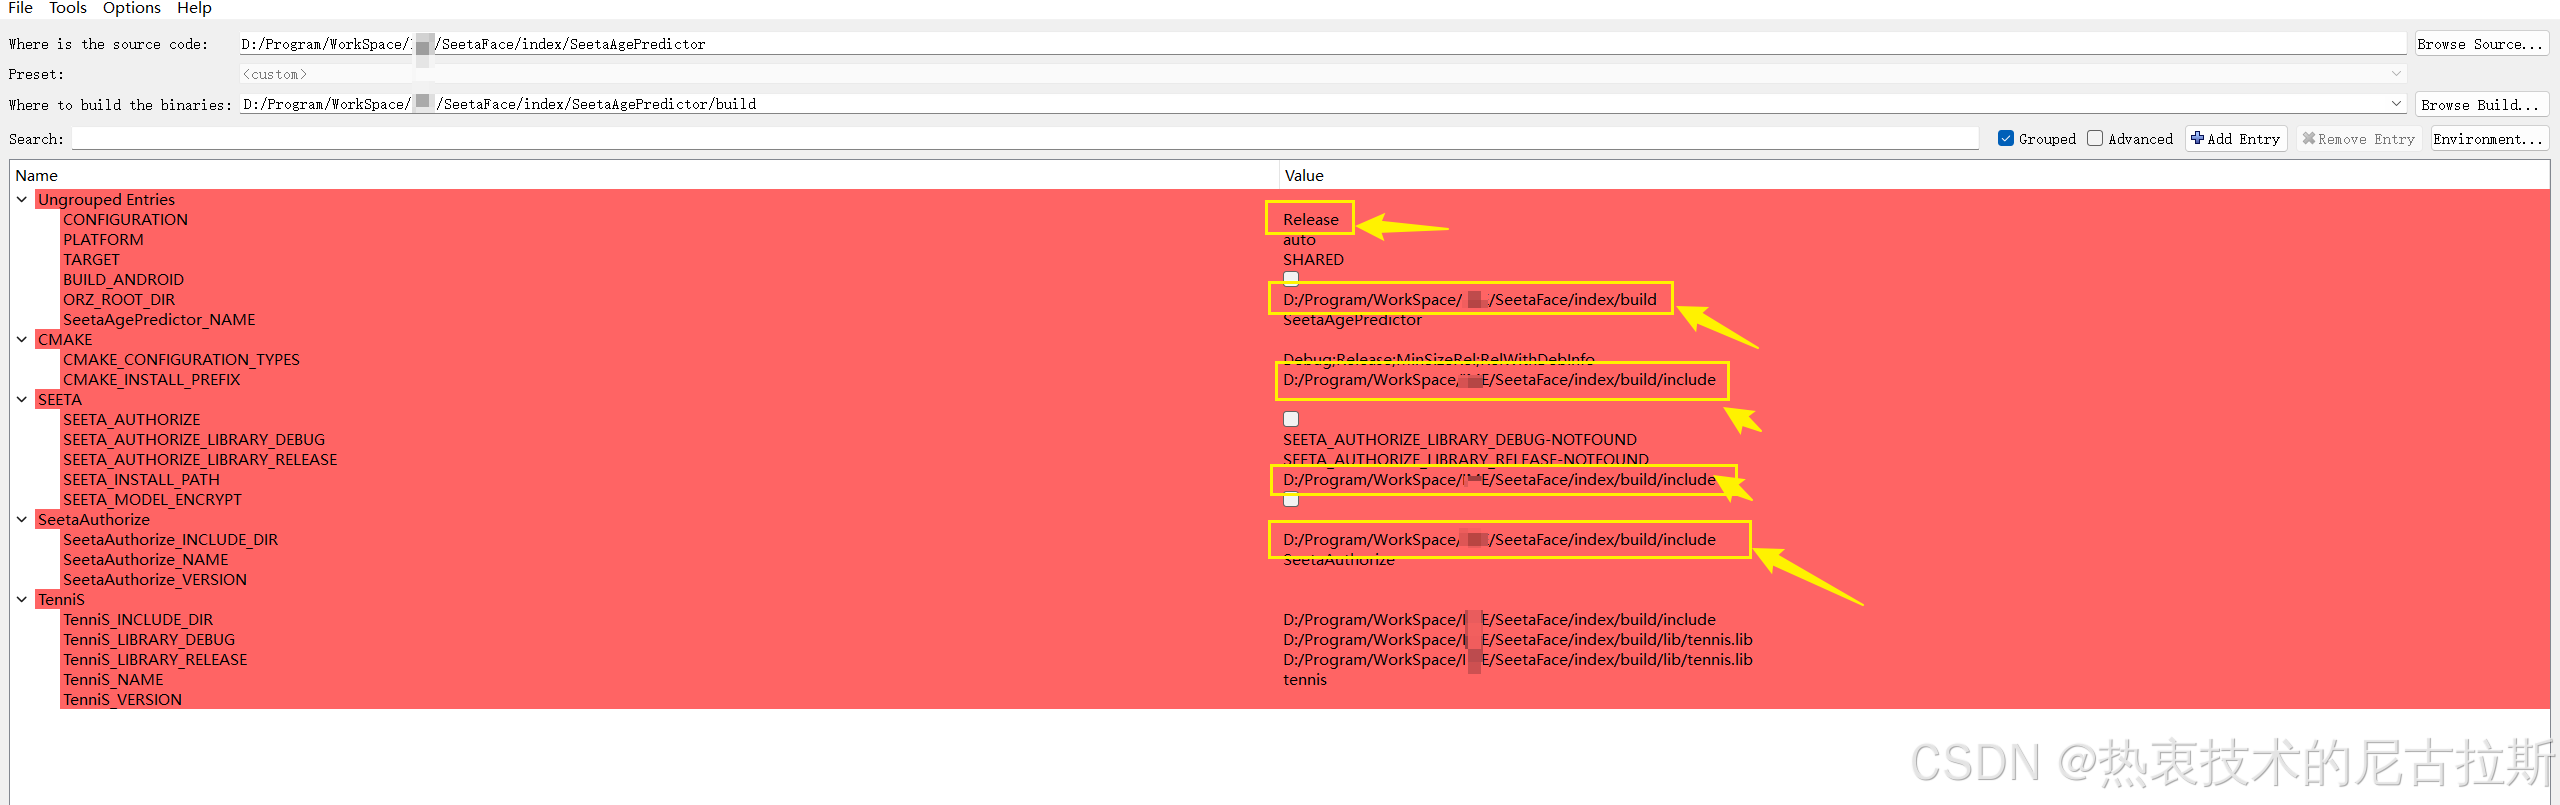
Task: Select the TARGET entry
Action: (x=91, y=259)
